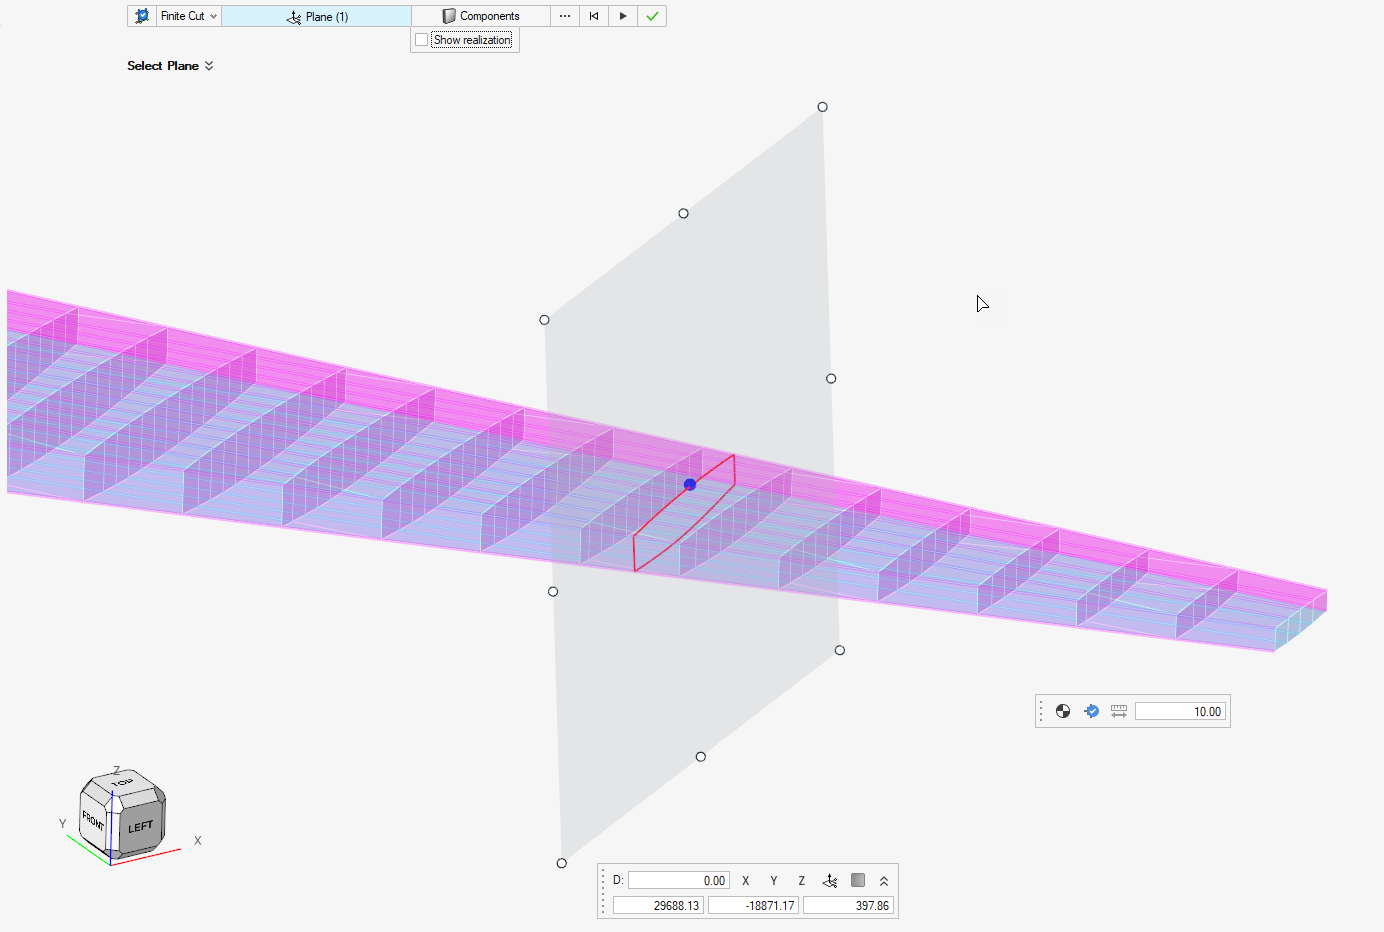Click the reset to start icon

594,17
